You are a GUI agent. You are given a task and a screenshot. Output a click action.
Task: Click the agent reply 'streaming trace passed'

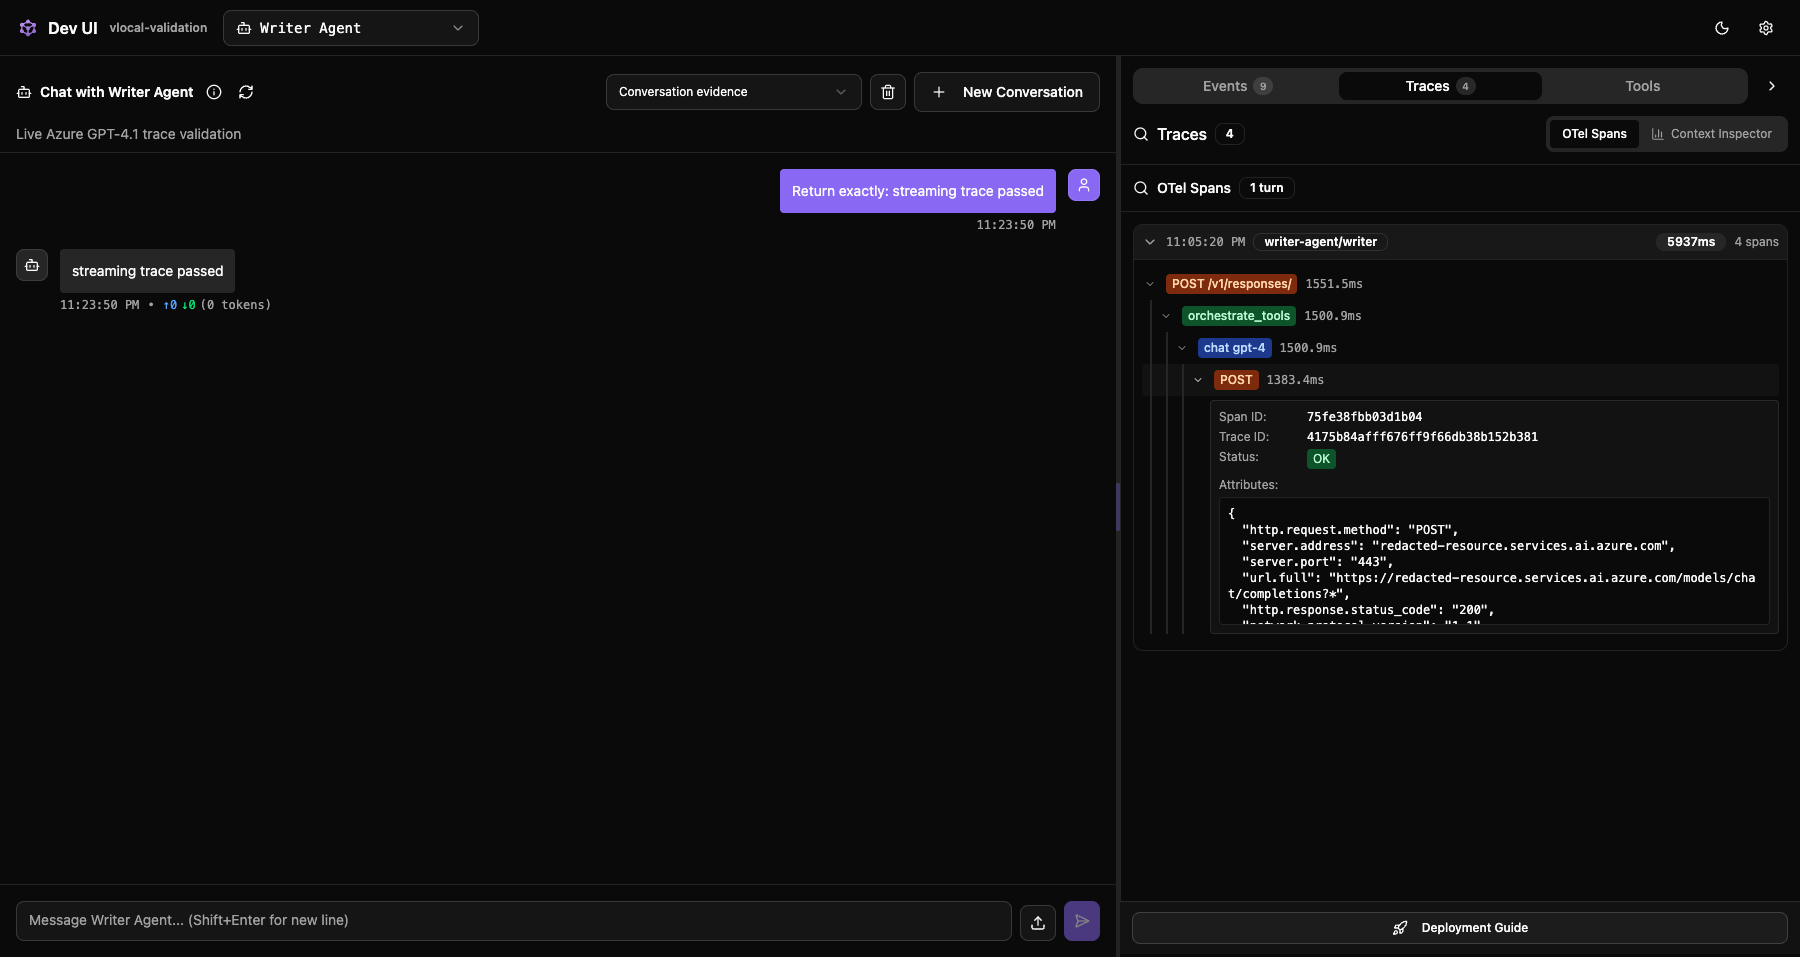(148, 271)
